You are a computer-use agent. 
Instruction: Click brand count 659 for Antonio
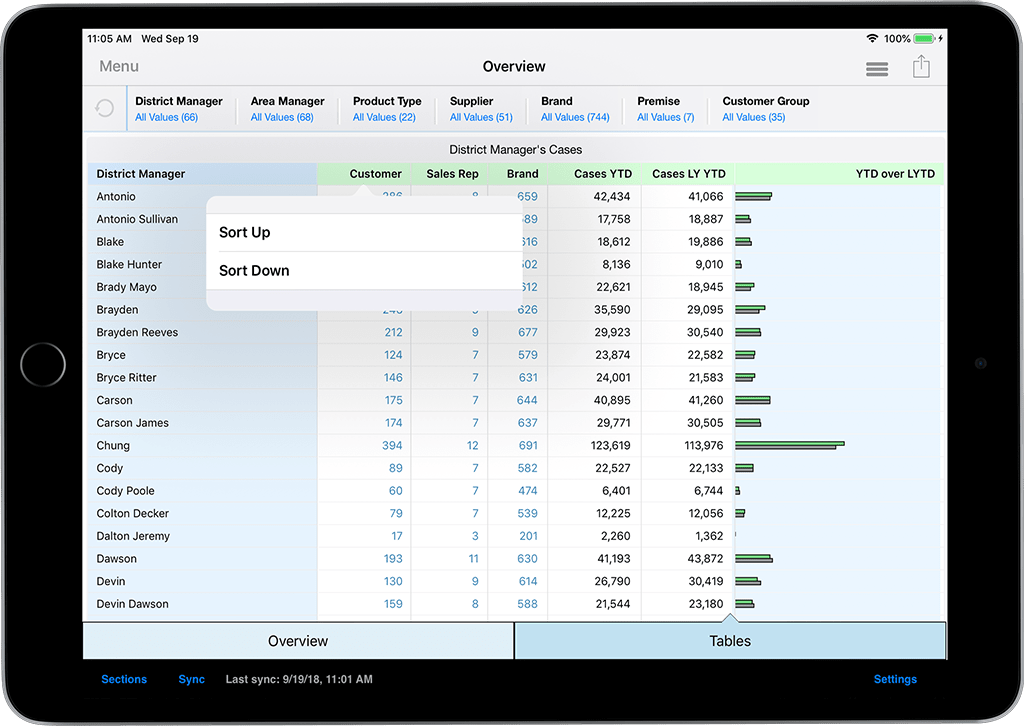527,197
